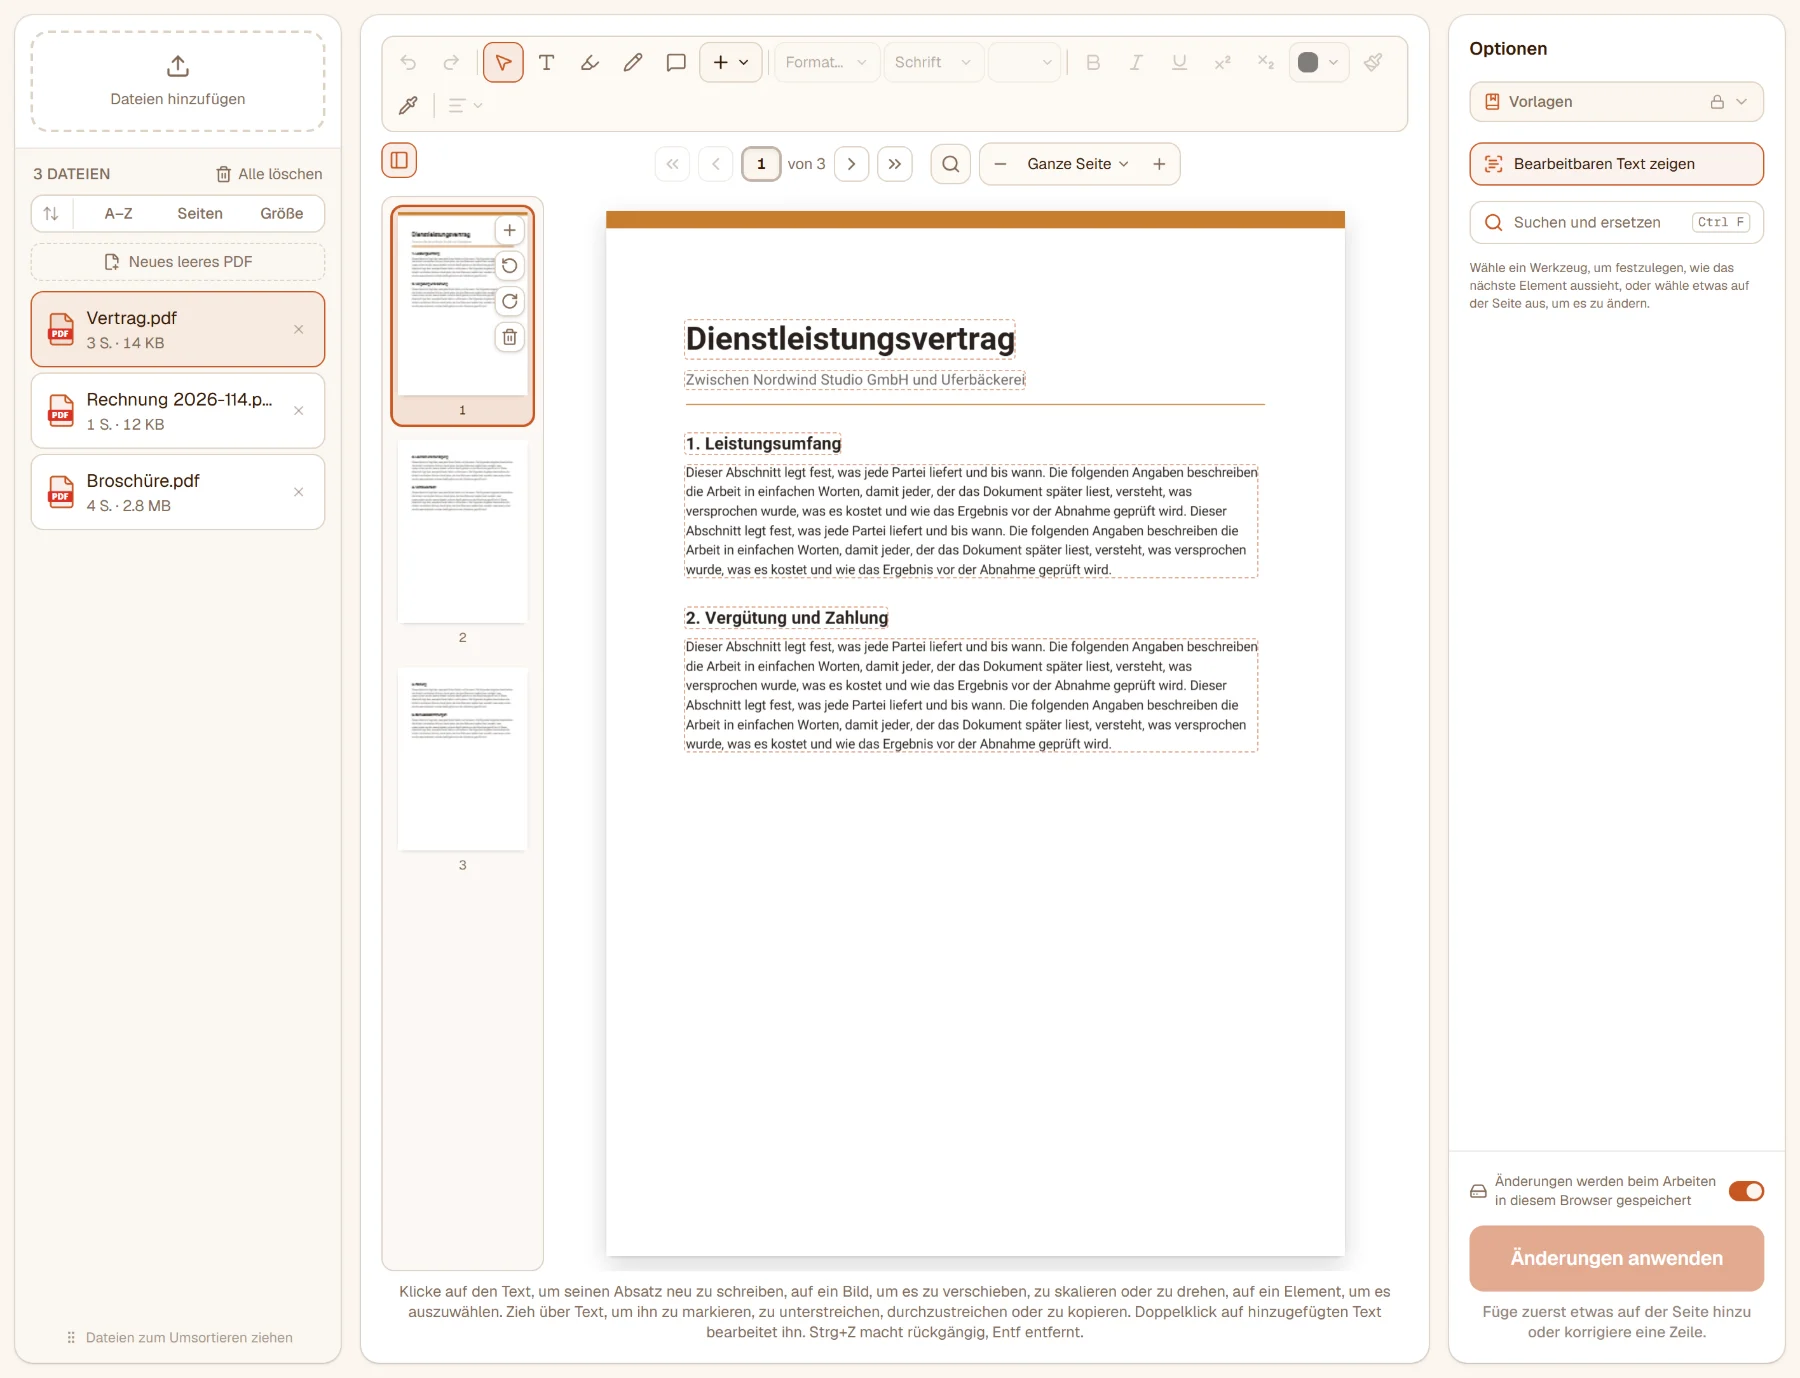Viewport: 1800px width, 1378px height.
Task: Click Dateien hinzufügen upload area
Action: click(178, 81)
